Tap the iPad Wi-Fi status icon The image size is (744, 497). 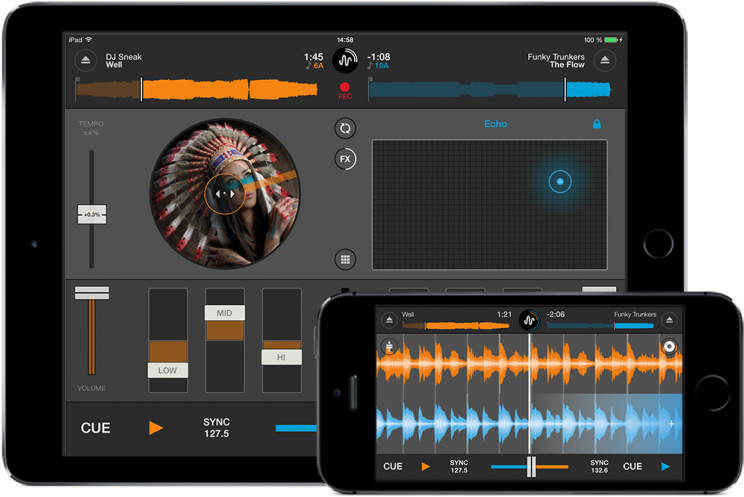pos(89,39)
